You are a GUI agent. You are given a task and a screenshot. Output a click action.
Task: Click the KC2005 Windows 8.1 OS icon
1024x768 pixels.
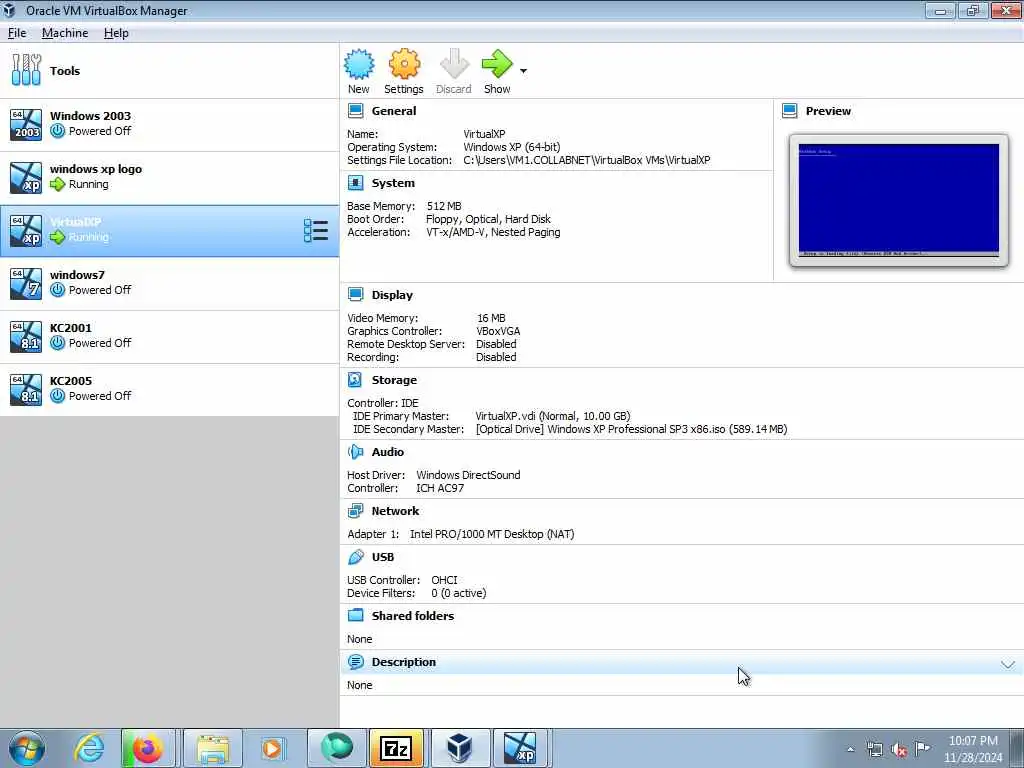click(26, 389)
